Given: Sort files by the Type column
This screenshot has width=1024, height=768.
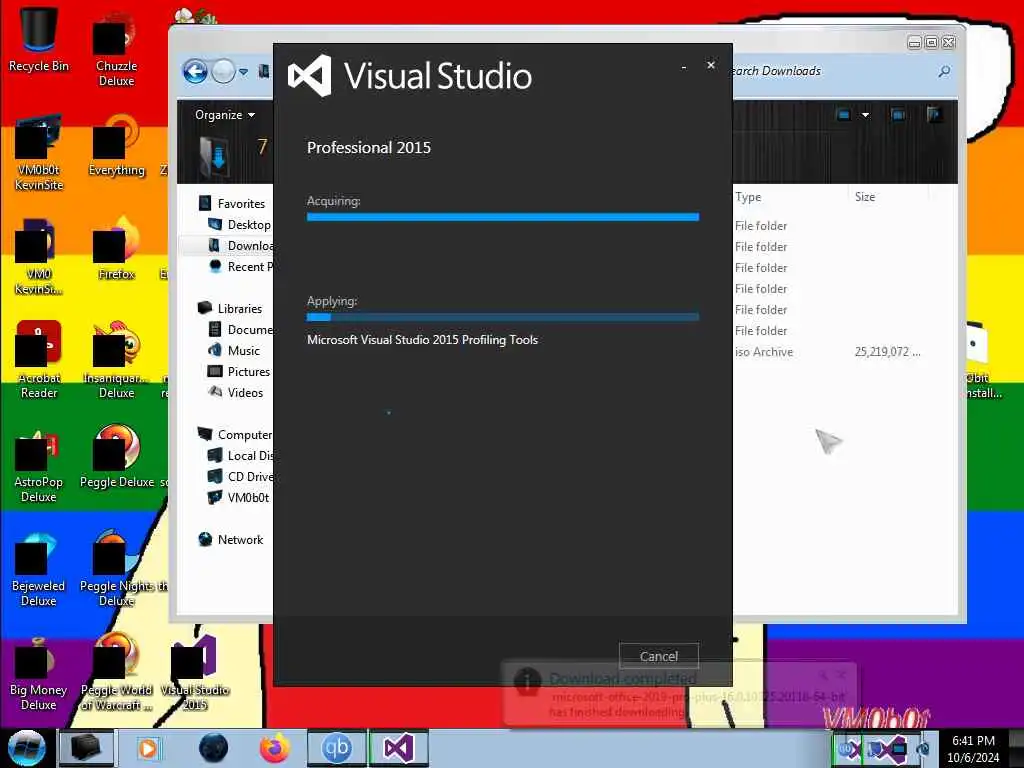Looking at the screenshot, I should click(x=748, y=197).
